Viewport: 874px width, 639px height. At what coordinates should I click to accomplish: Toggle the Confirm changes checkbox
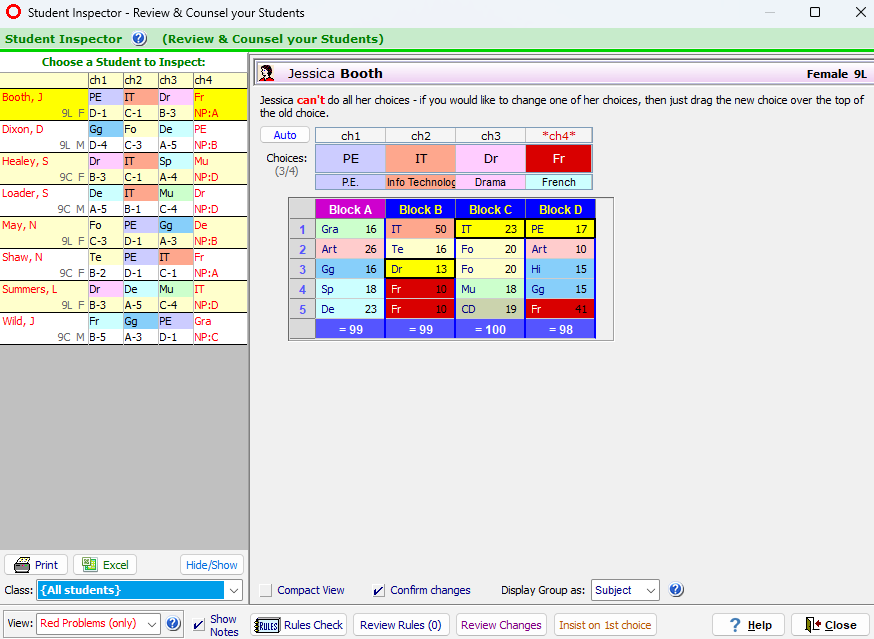point(378,590)
